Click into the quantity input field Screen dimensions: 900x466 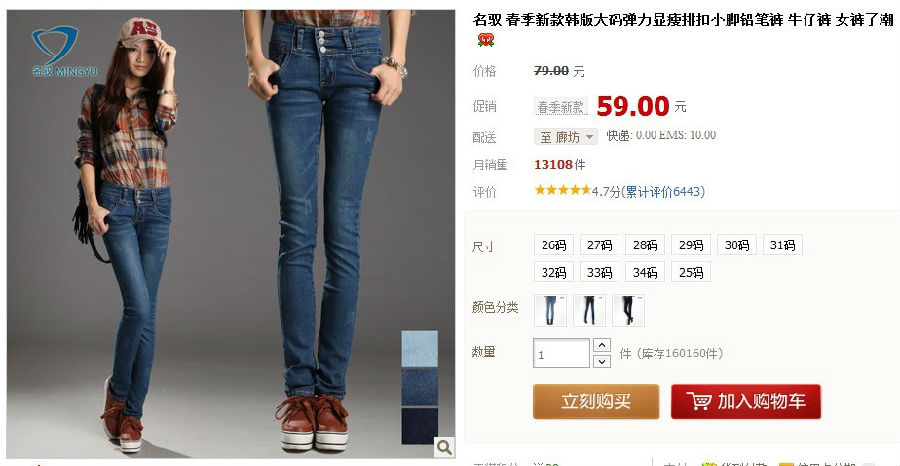click(x=561, y=354)
